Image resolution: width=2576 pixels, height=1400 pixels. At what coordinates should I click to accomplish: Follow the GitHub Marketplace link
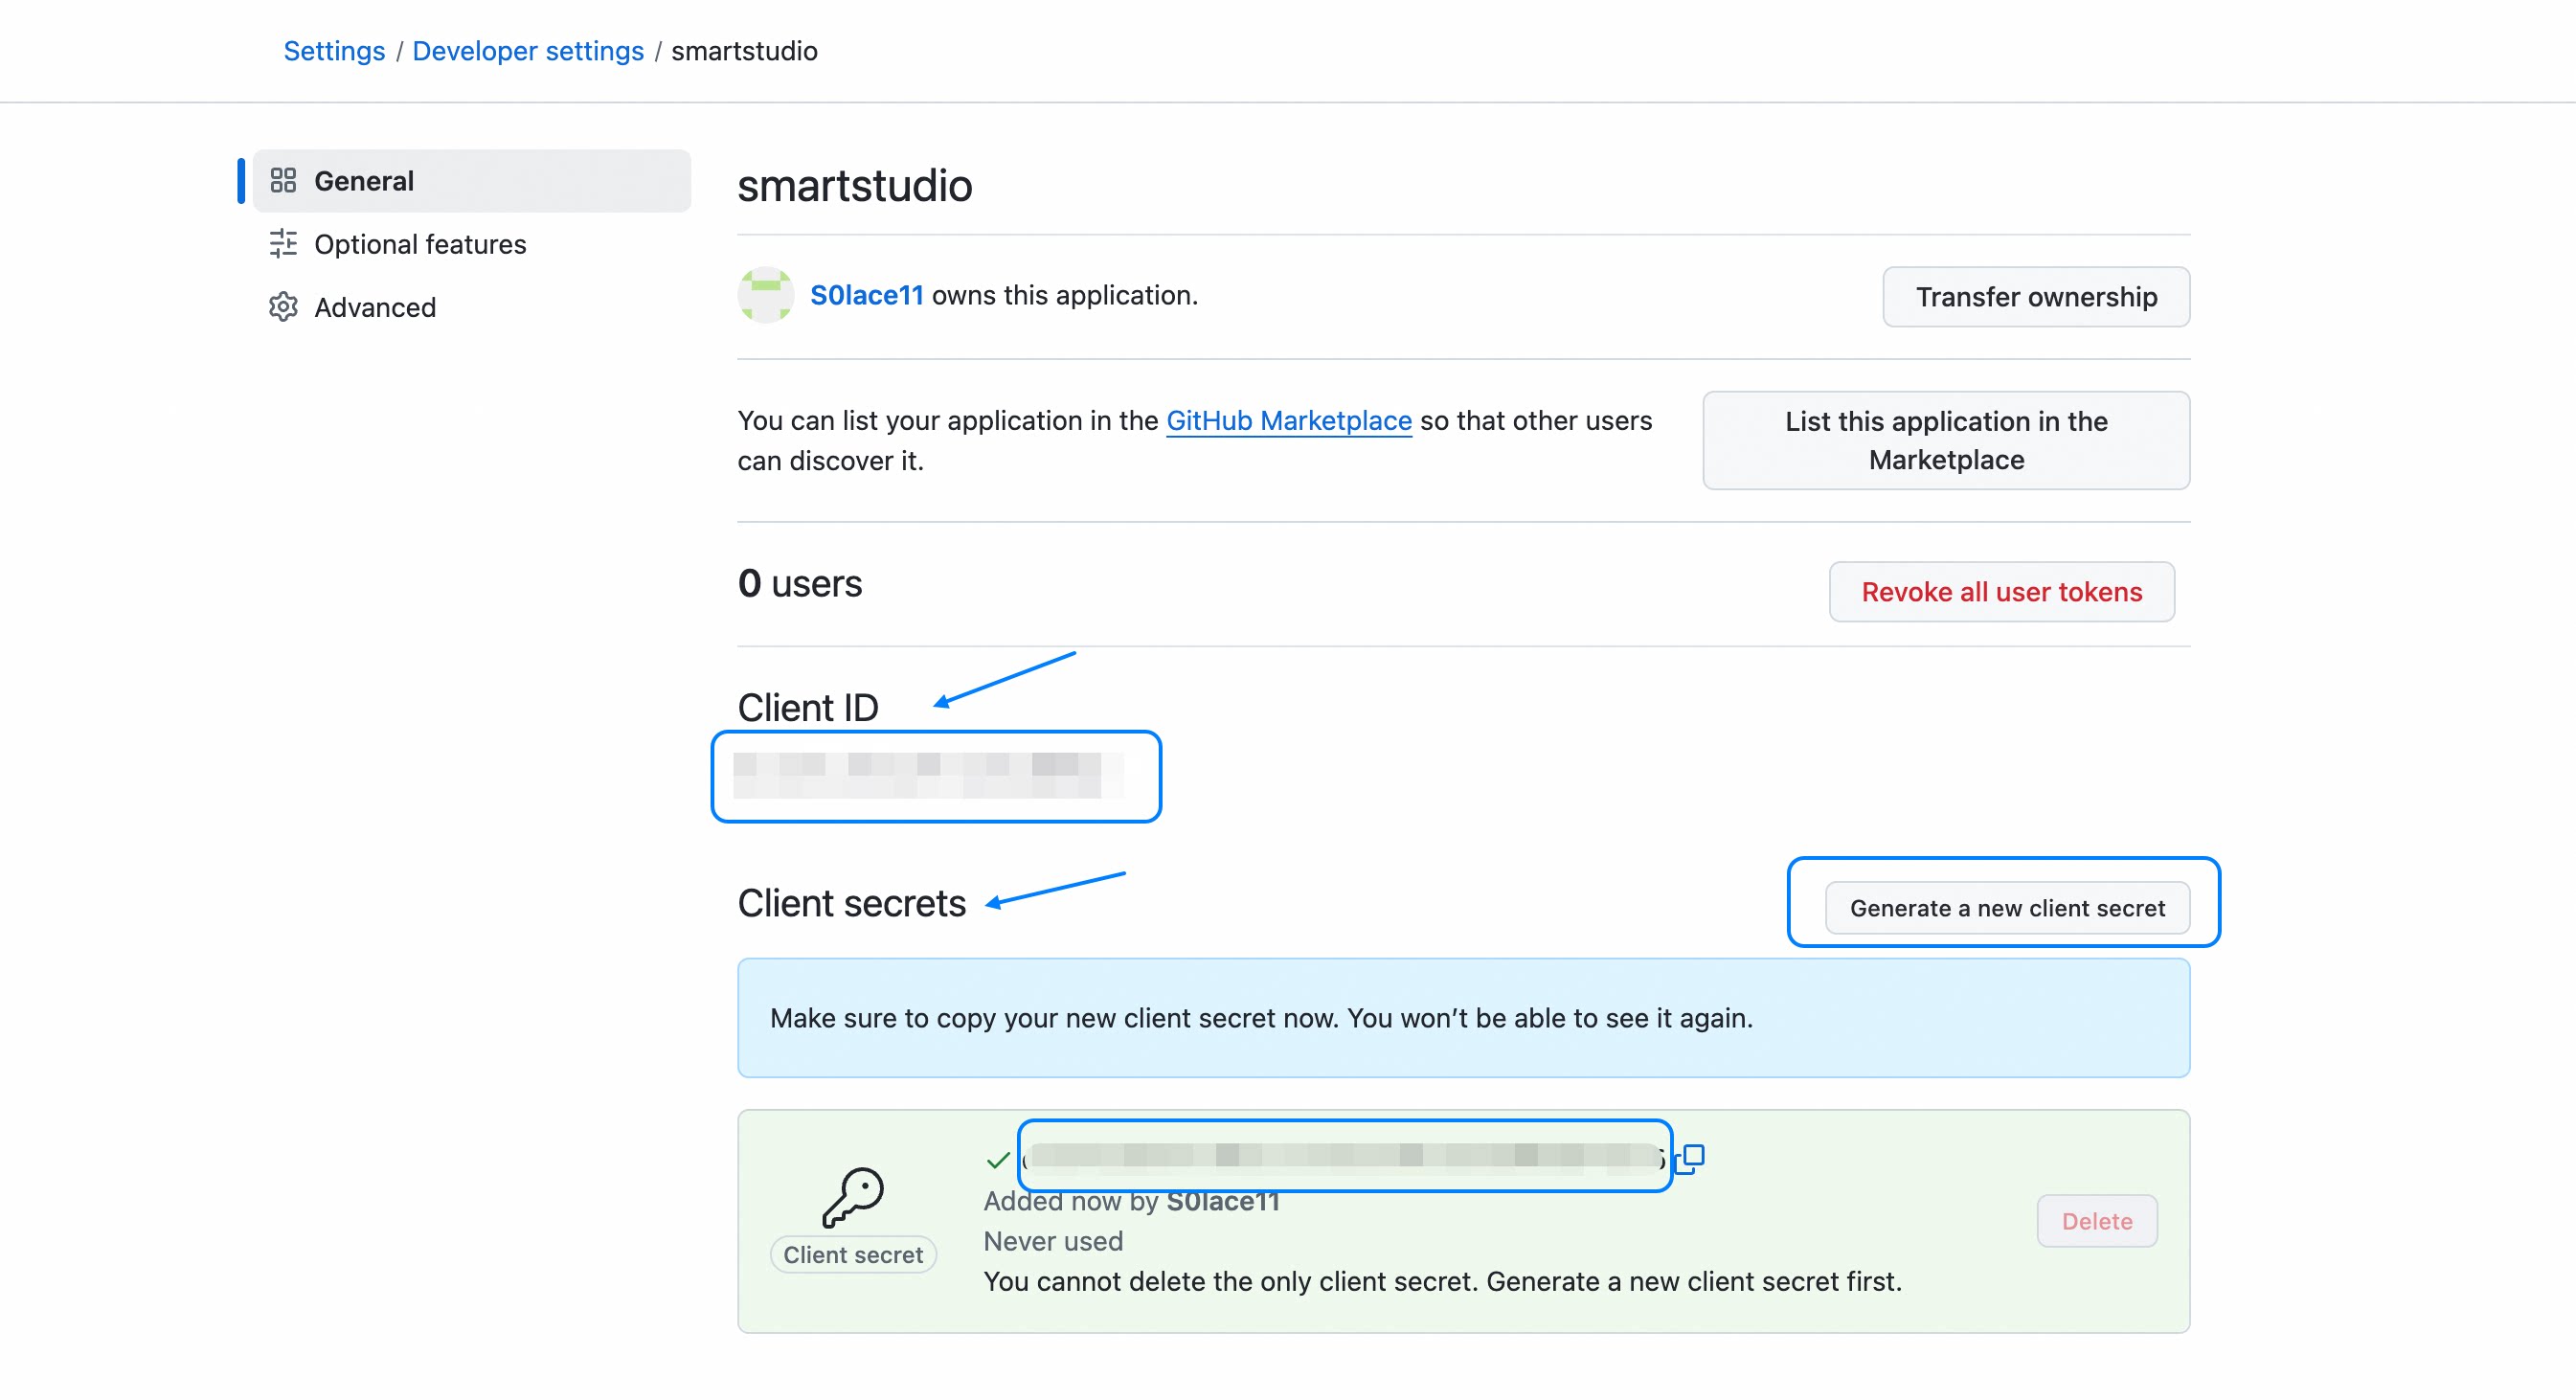tap(1289, 421)
